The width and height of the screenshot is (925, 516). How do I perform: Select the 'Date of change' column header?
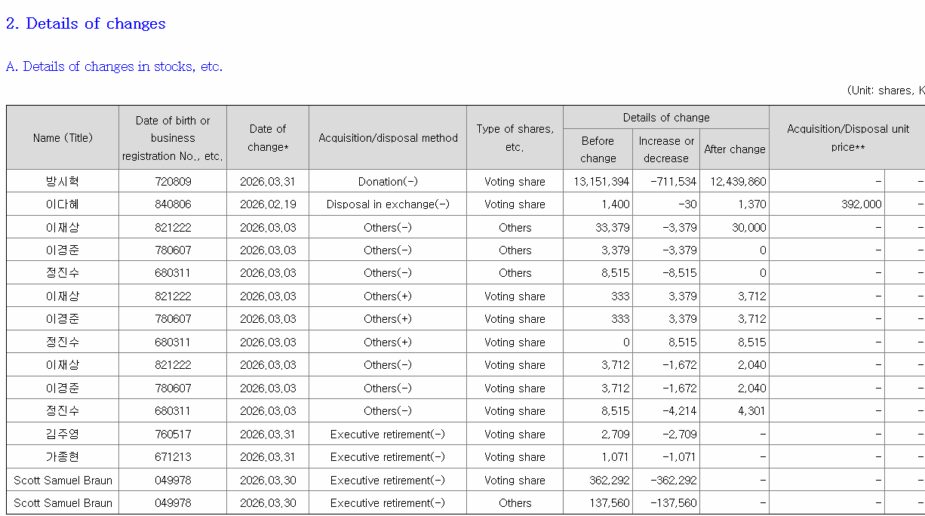(267, 138)
